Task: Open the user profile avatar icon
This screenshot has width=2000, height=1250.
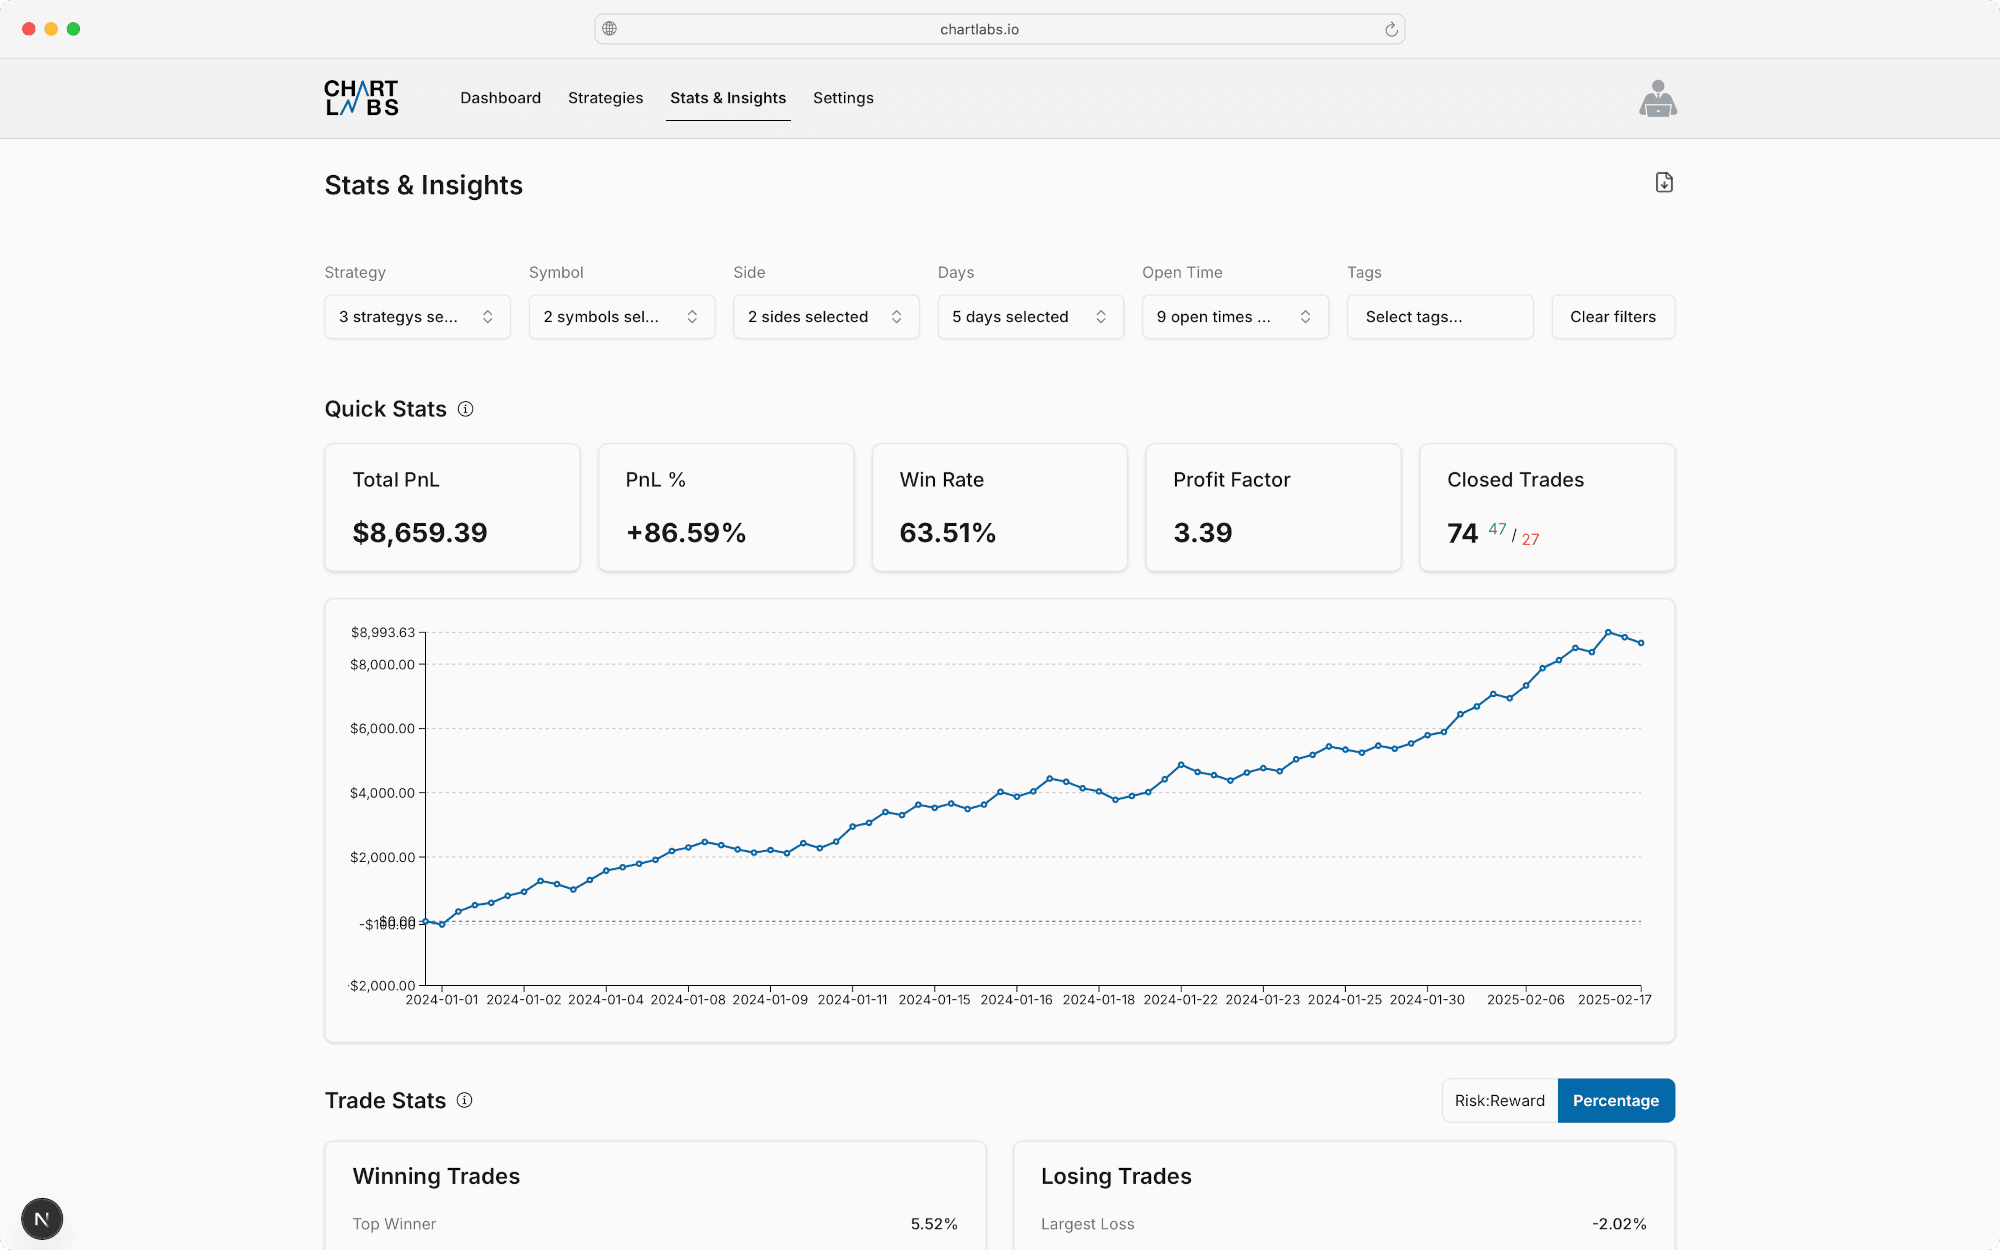Action: point(1657,98)
